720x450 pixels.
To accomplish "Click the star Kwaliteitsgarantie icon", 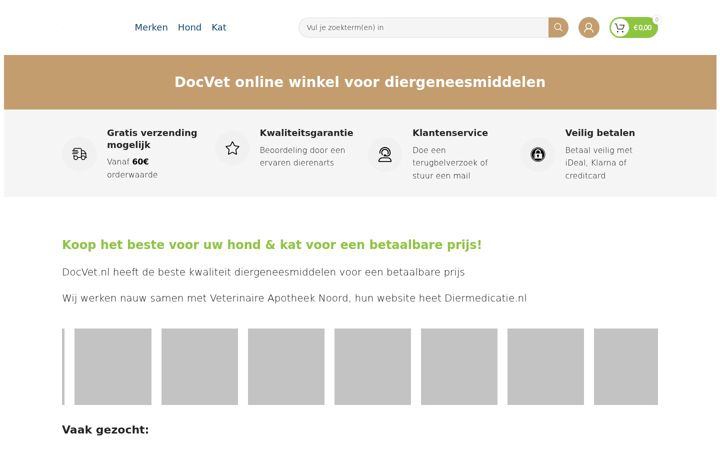I will click(x=232, y=148).
